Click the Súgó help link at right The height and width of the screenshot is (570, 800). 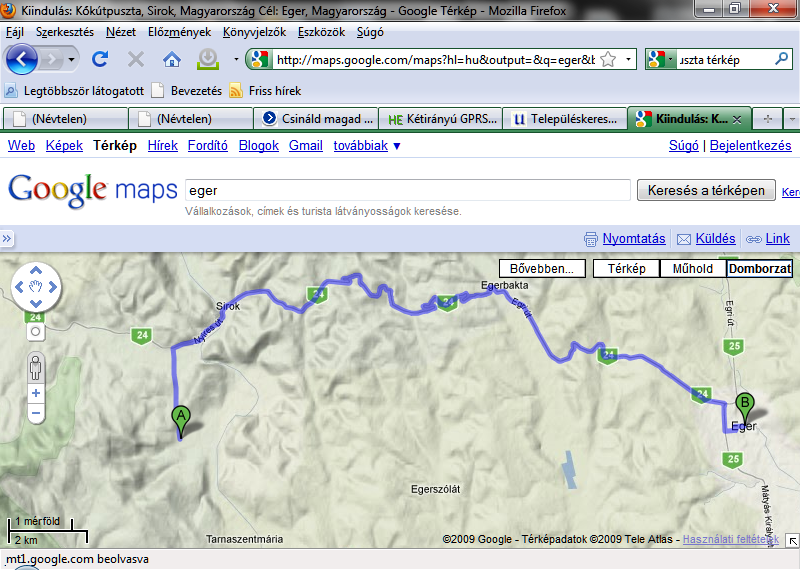coord(684,145)
